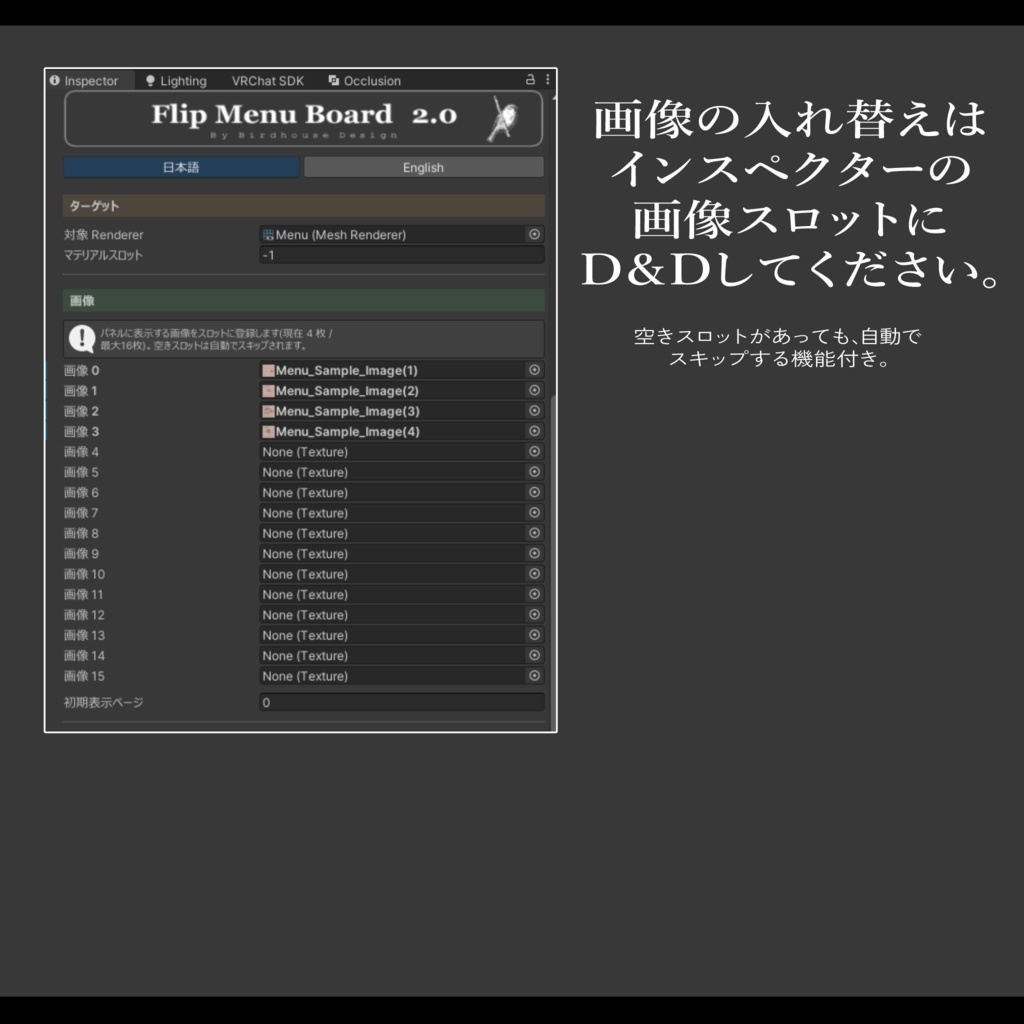Click the Inspector vertical scrollbar
Viewport: 1024px width, 1024px height.
(x=554, y=562)
